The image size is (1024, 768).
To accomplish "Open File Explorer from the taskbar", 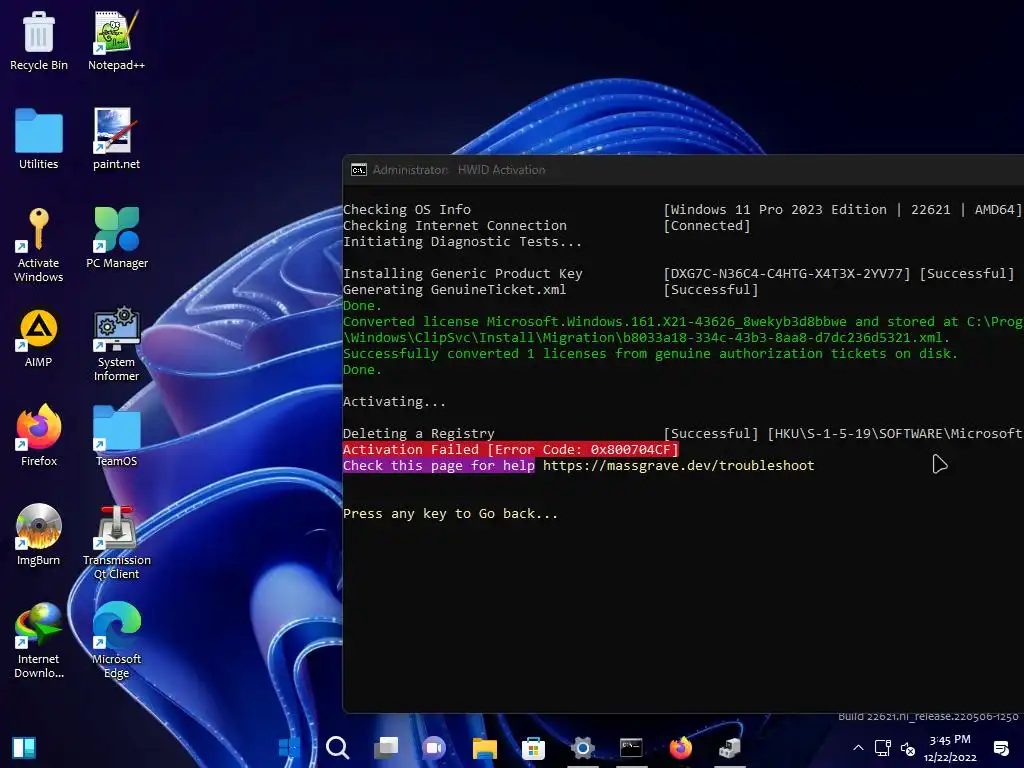I will [x=484, y=748].
